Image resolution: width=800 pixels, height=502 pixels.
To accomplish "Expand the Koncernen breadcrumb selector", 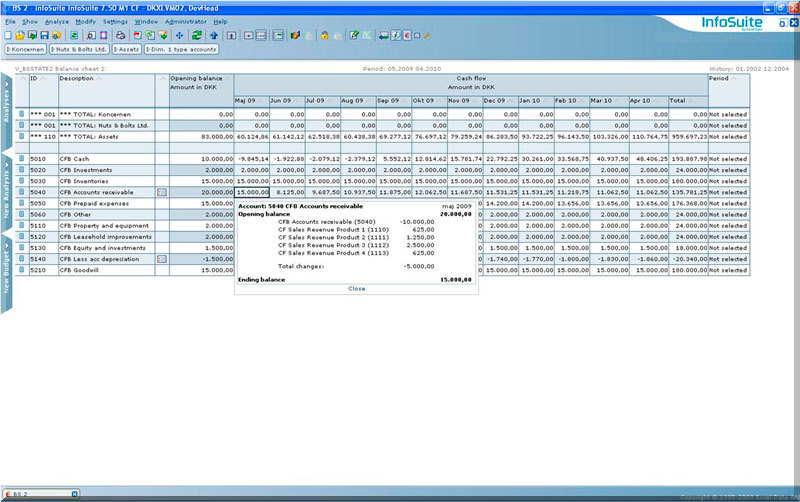I will [26, 49].
